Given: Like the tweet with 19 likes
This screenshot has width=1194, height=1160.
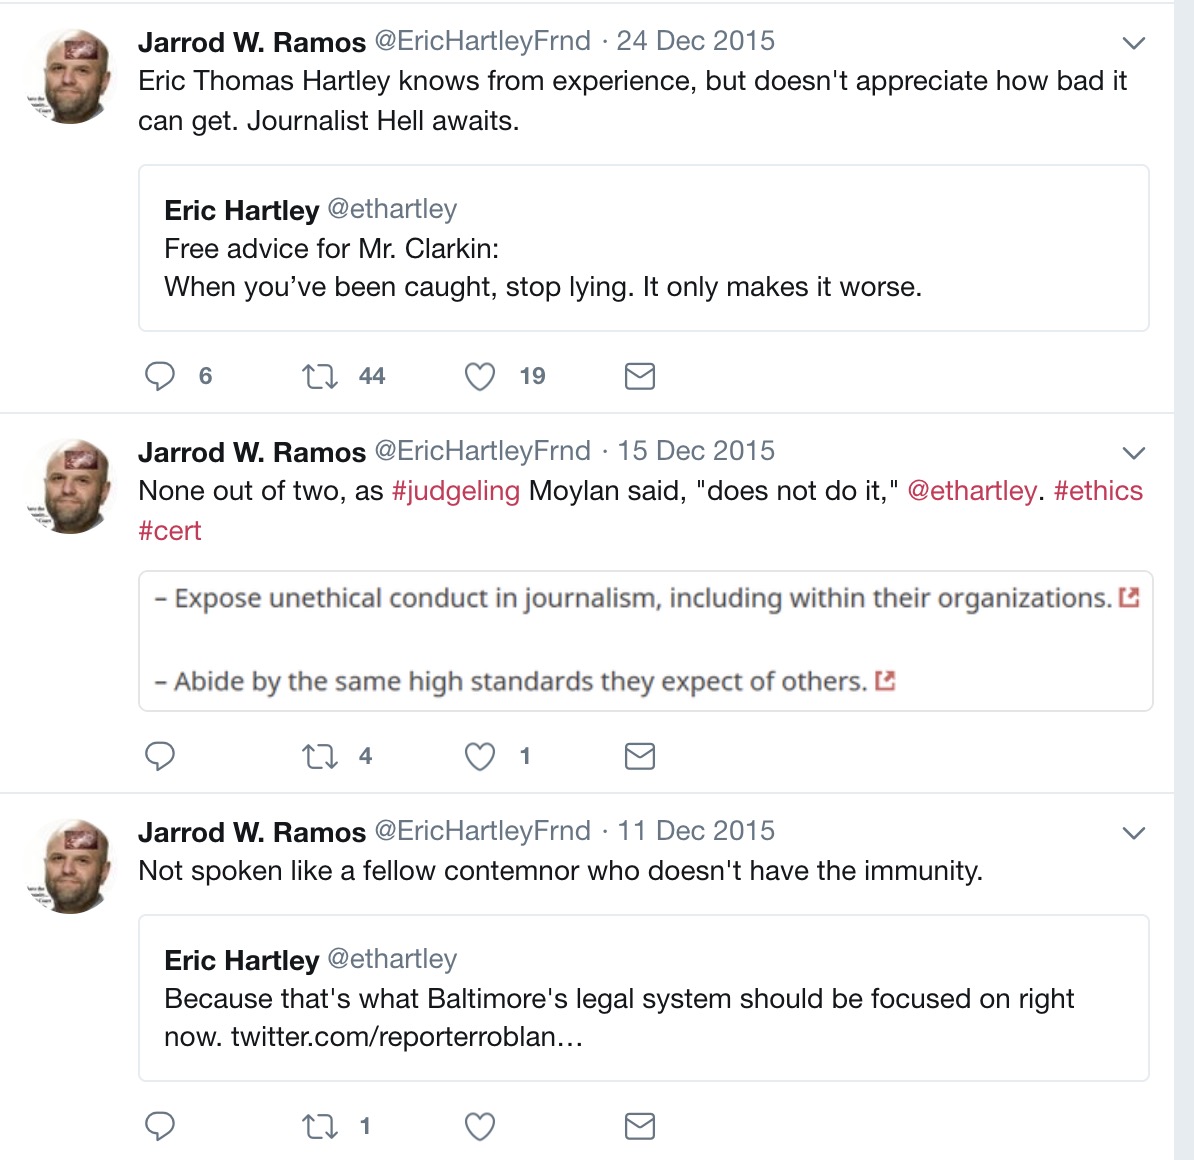Looking at the screenshot, I should (480, 376).
